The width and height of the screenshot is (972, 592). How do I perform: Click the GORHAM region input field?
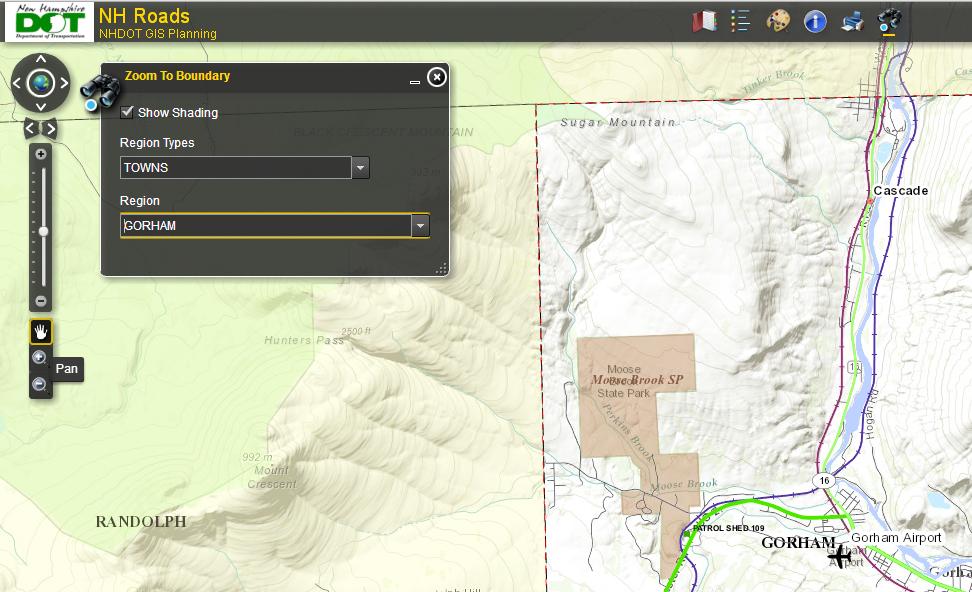[x=266, y=226]
